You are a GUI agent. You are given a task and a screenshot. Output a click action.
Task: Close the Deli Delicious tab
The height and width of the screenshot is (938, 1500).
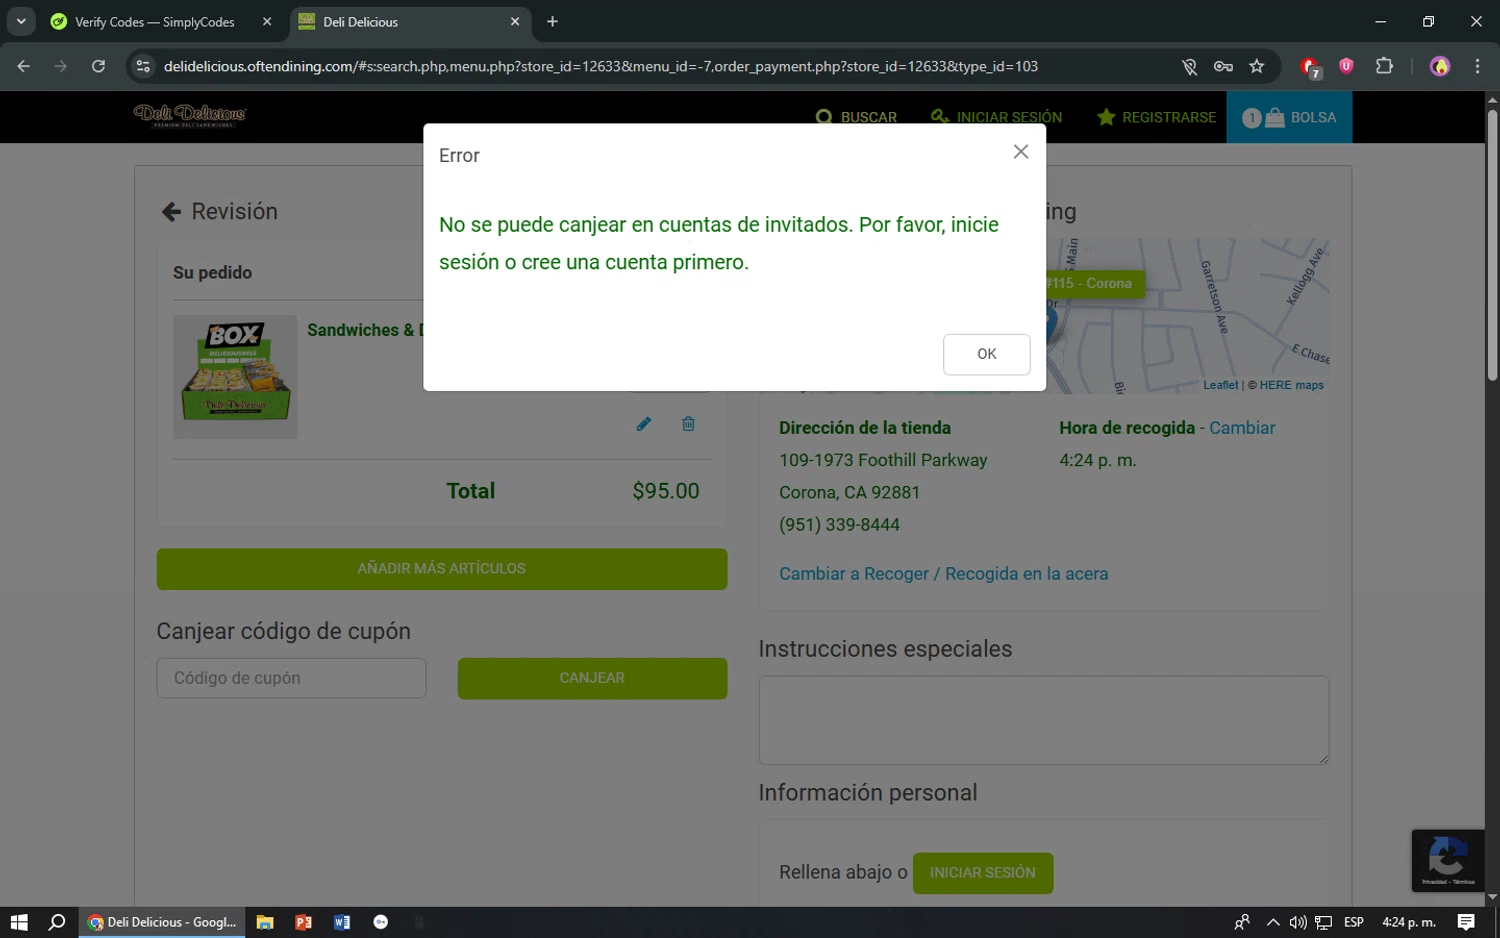(515, 22)
